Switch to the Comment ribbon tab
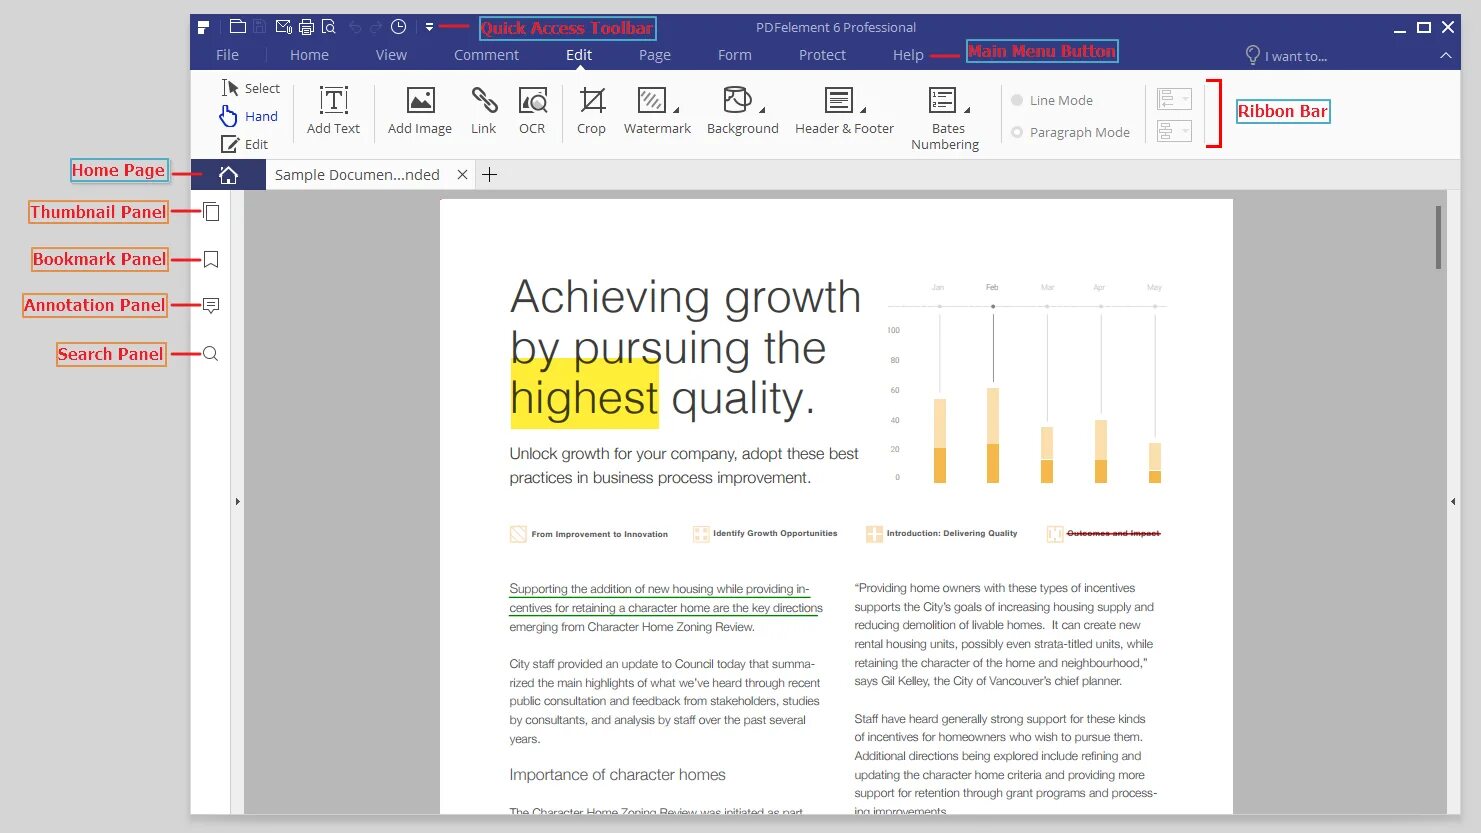1481x833 pixels. click(x=486, y=55)
